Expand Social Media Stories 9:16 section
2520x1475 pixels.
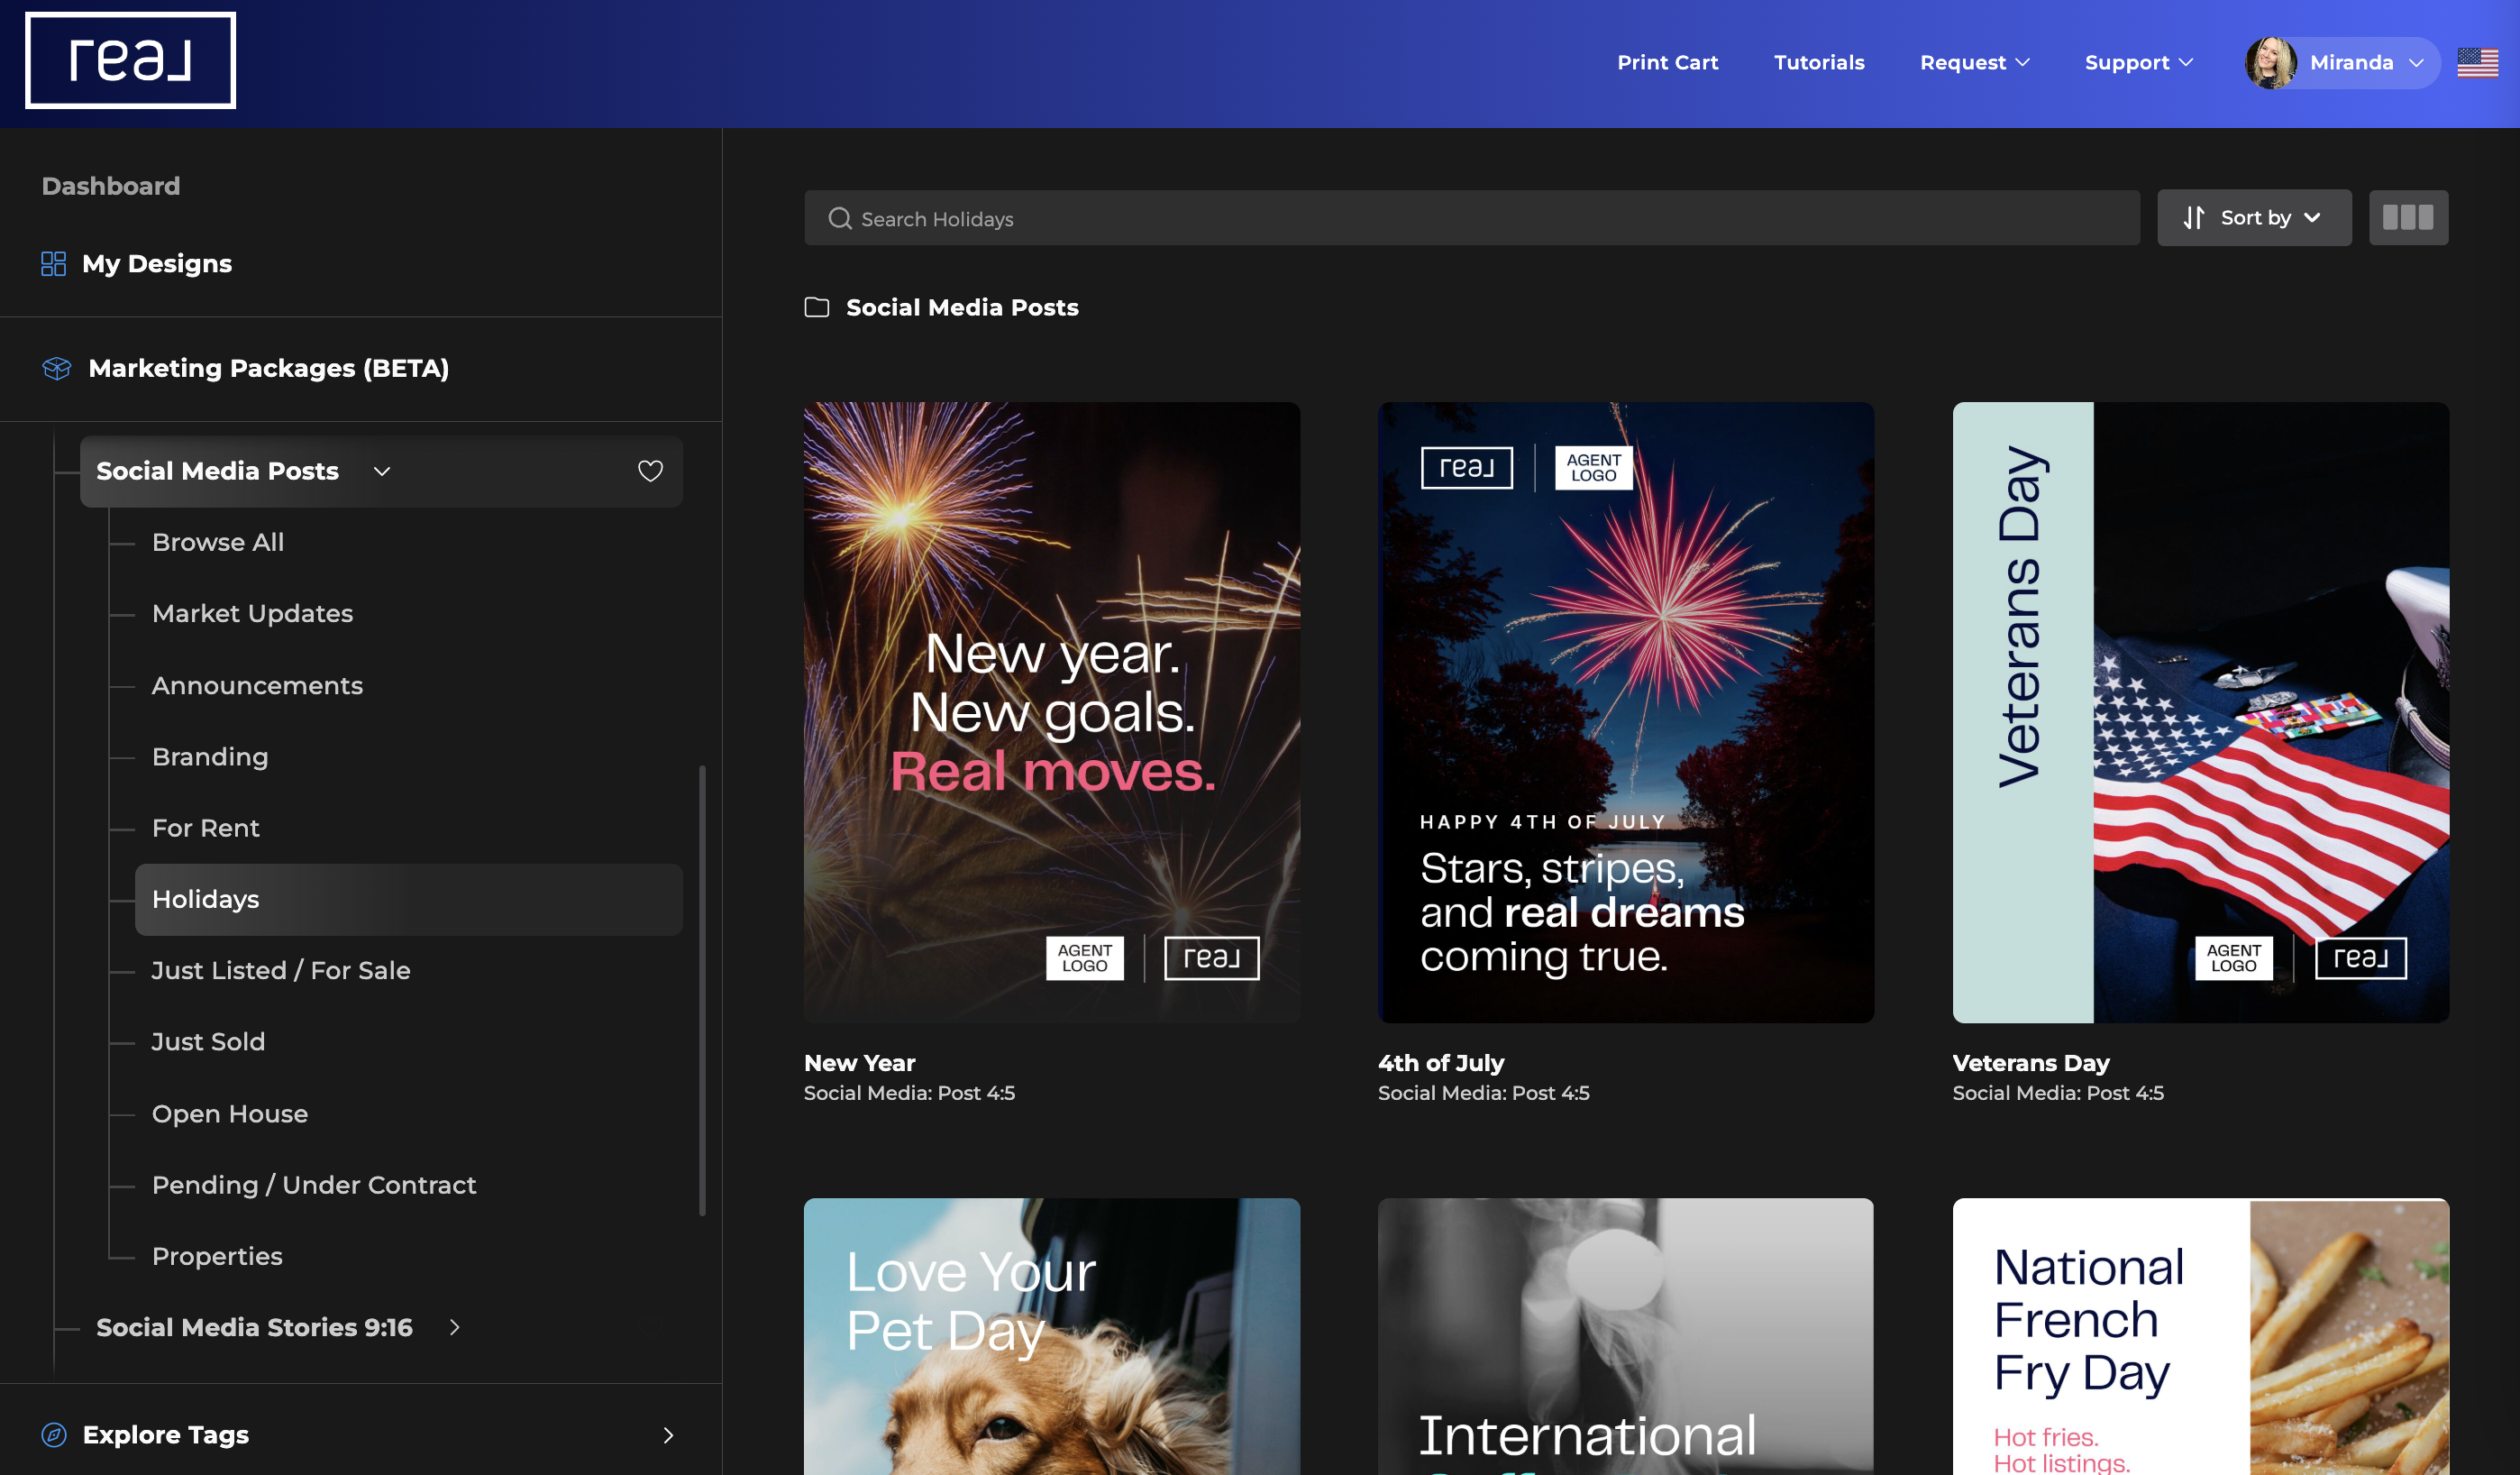454,1326
